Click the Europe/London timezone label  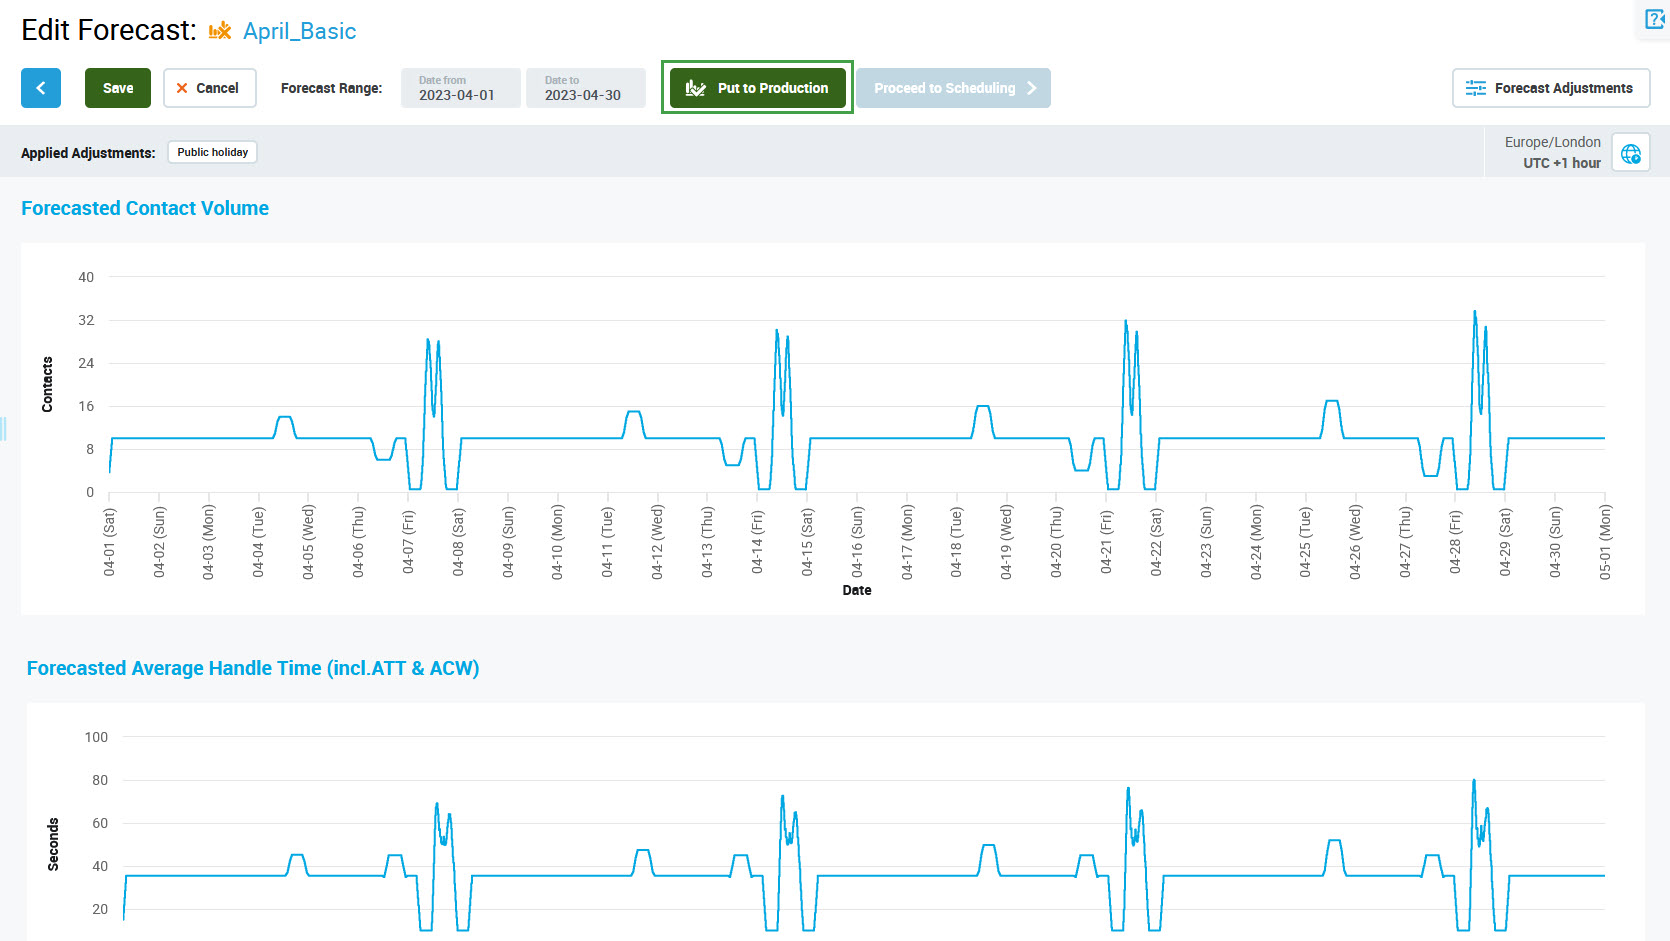coord(1552,142)
